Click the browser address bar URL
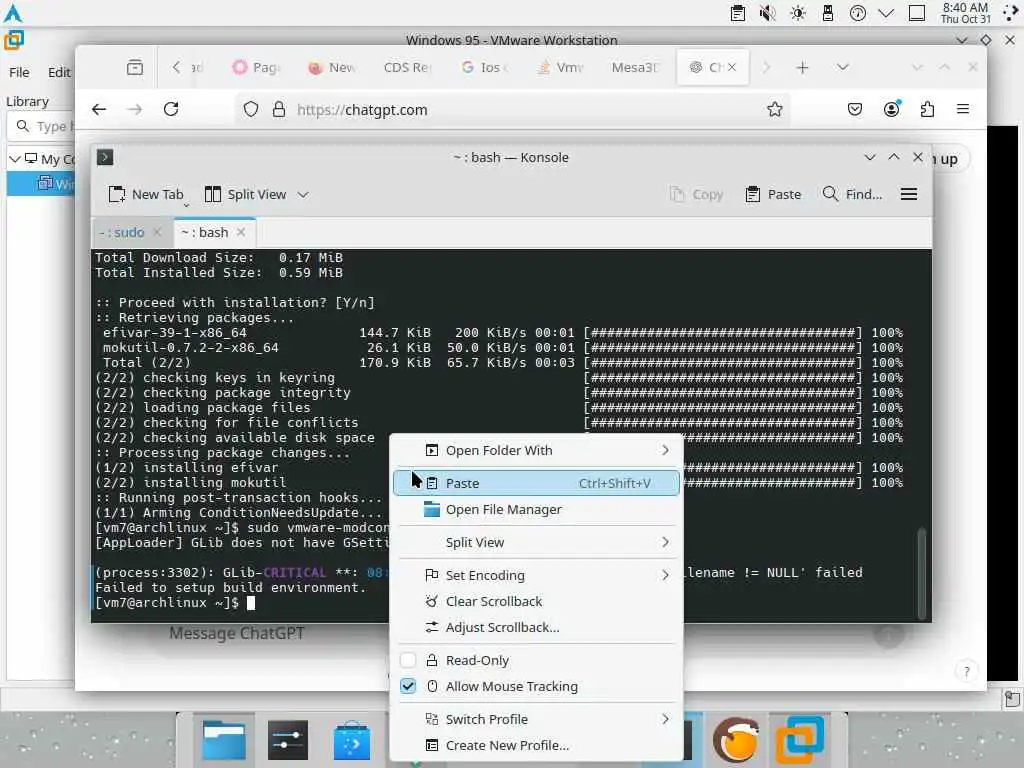Screen dimensions: 1024x768 (362, 110)
